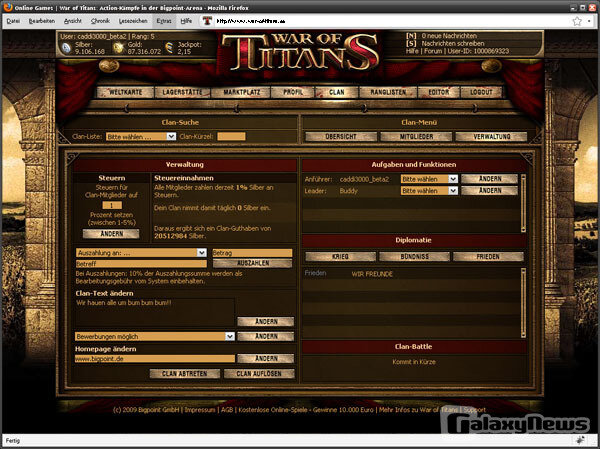Open the Extras menu
Viewport: 600px width, 449px height.
click(164, 21)
